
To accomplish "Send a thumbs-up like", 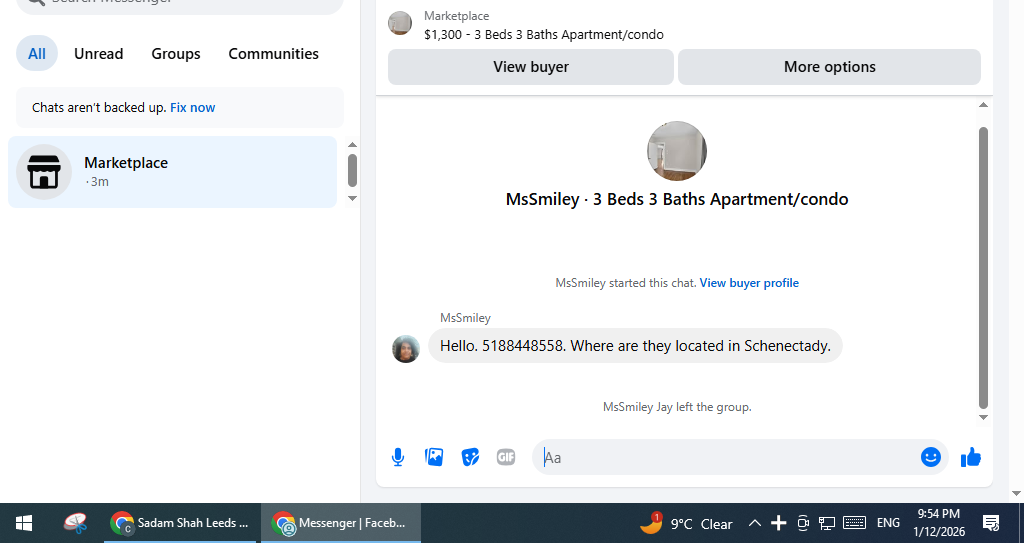I will [971, 457].
